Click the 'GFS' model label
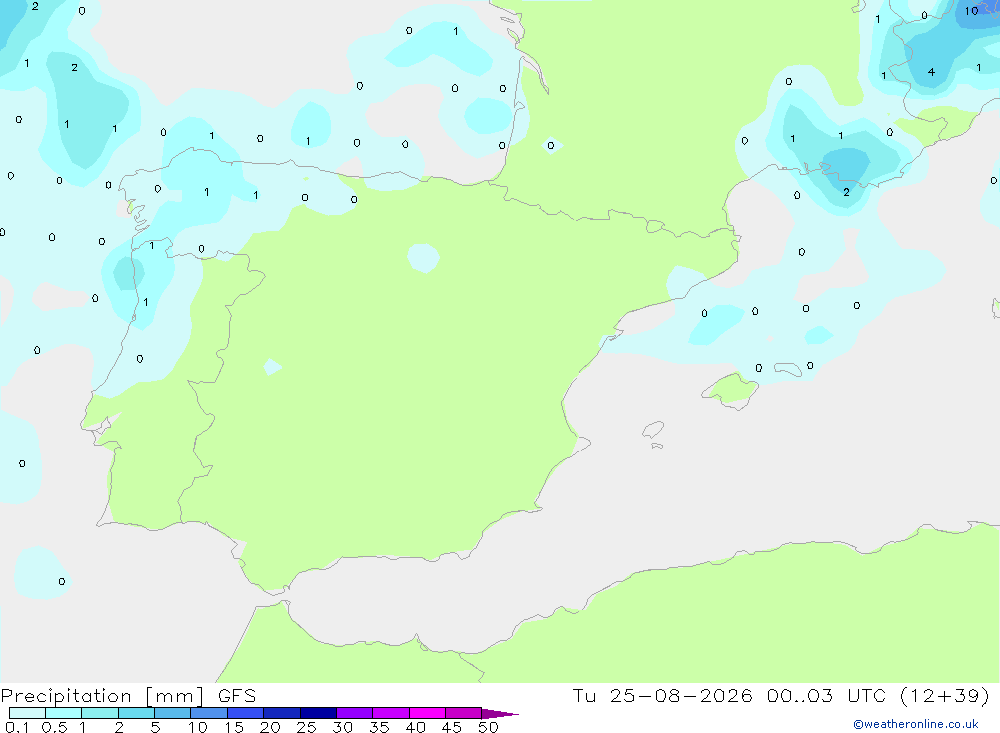The height and width of the screenshot is (733, 1000). point(237,695)
